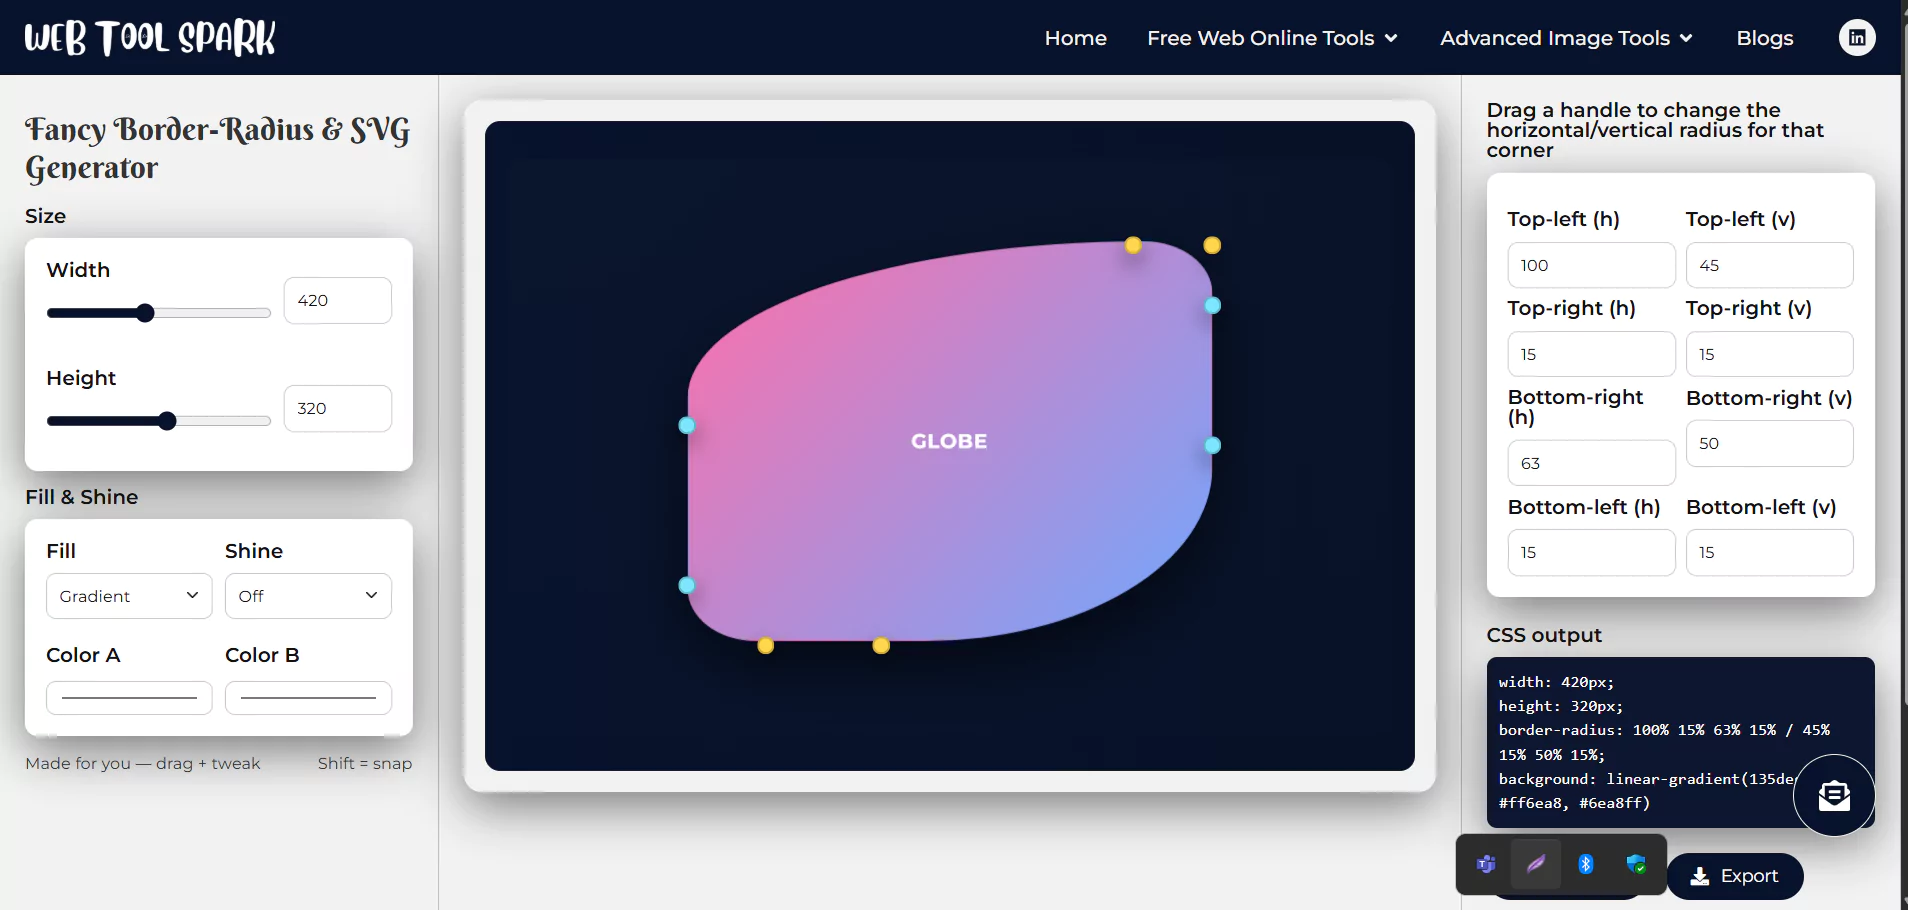Click the Height slider handle
The image size is (1908, 910).
(167, 421)
